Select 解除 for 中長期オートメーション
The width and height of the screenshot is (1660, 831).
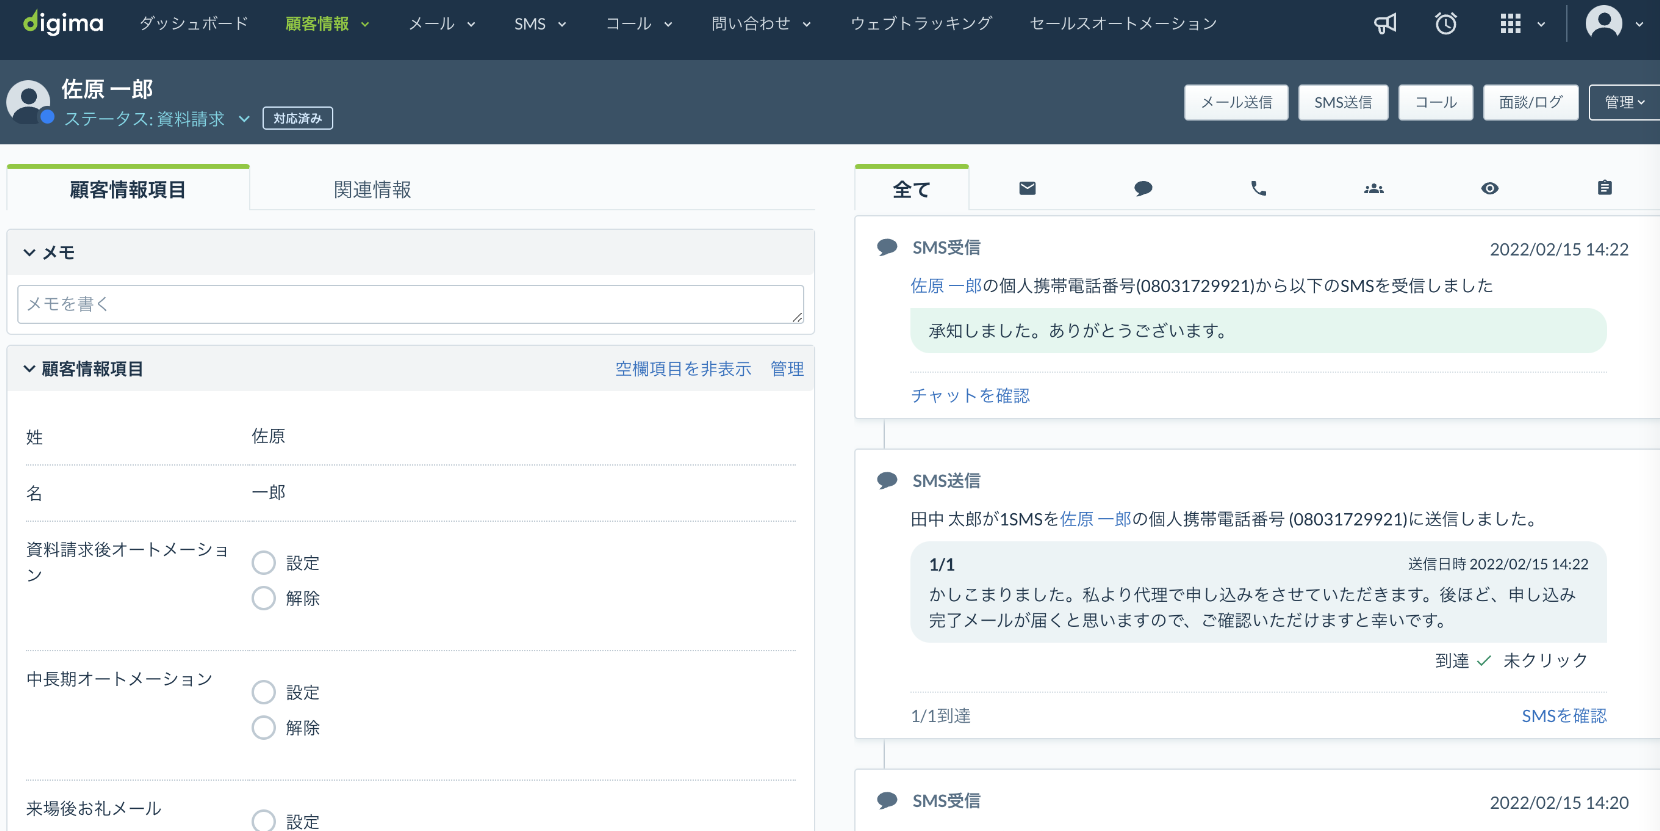point(264,727)
